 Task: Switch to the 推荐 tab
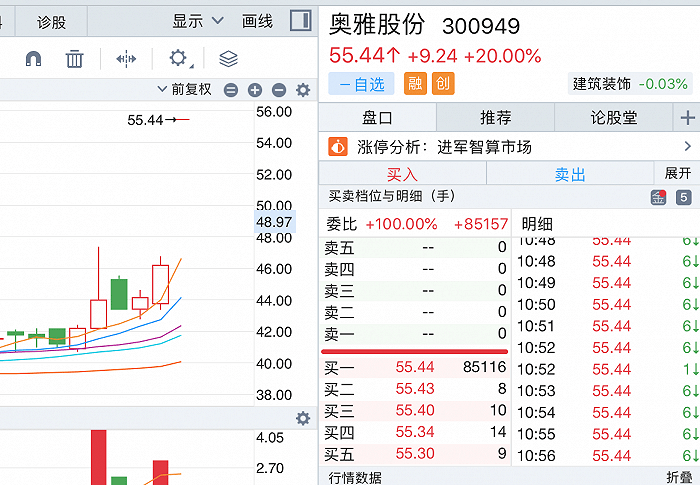coord(496,117)
